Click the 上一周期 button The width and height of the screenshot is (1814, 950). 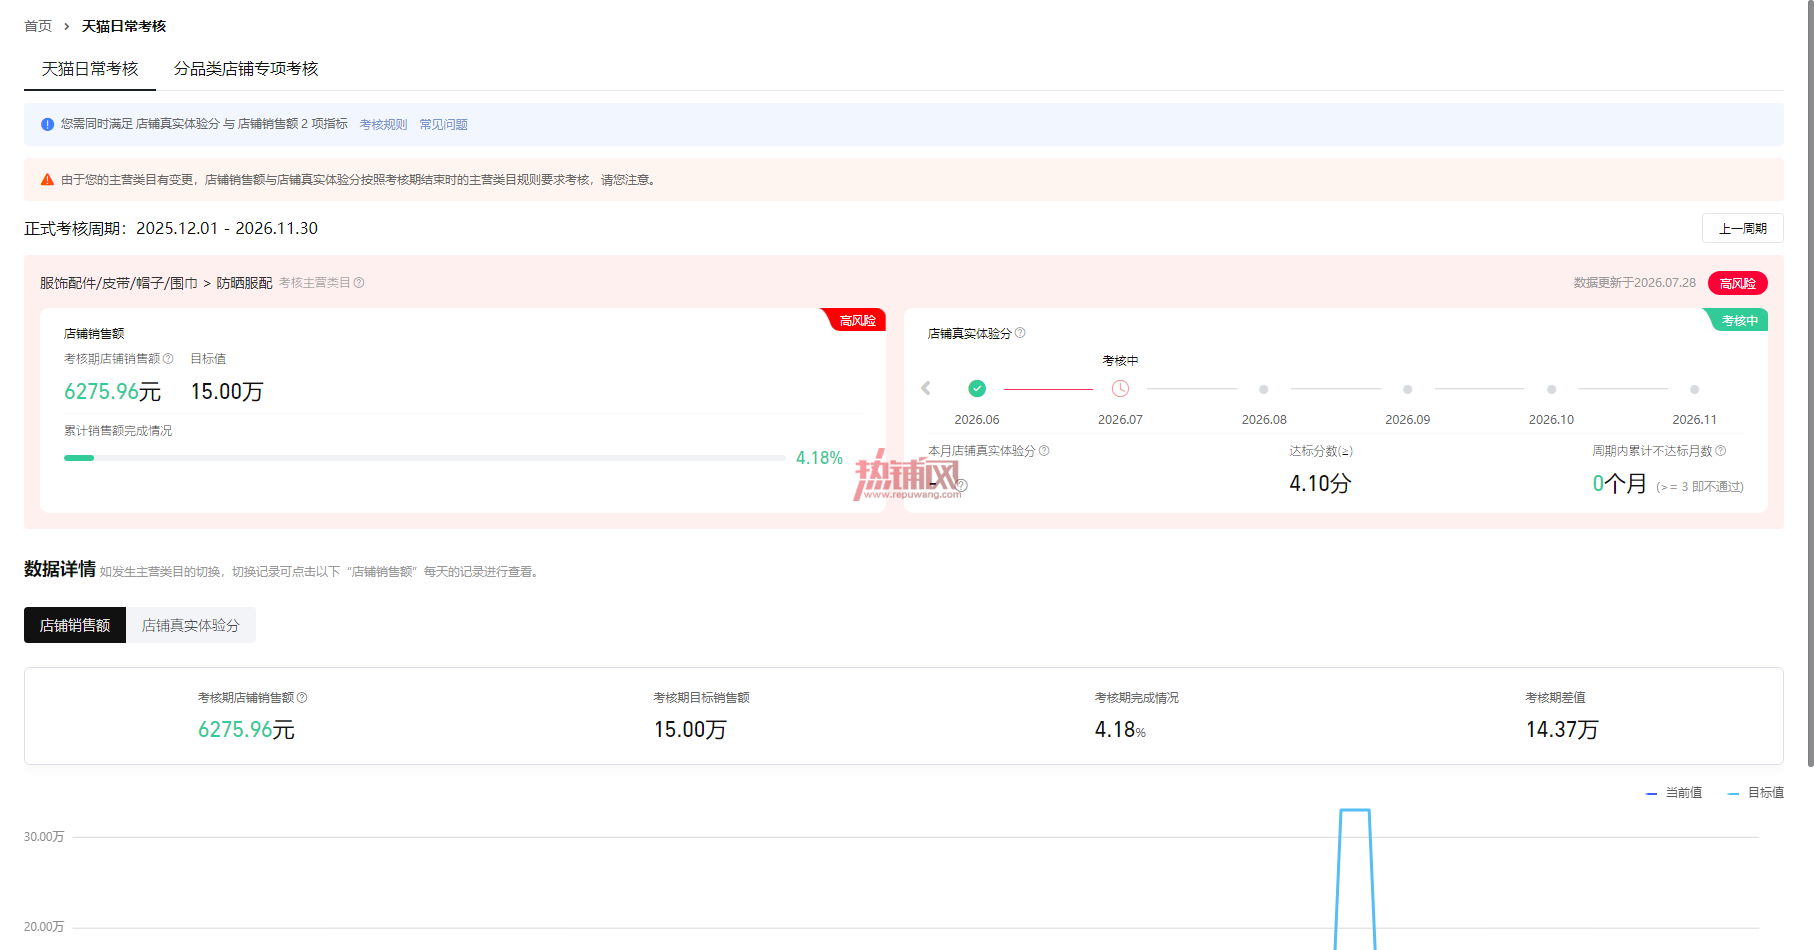[1742, 228]
